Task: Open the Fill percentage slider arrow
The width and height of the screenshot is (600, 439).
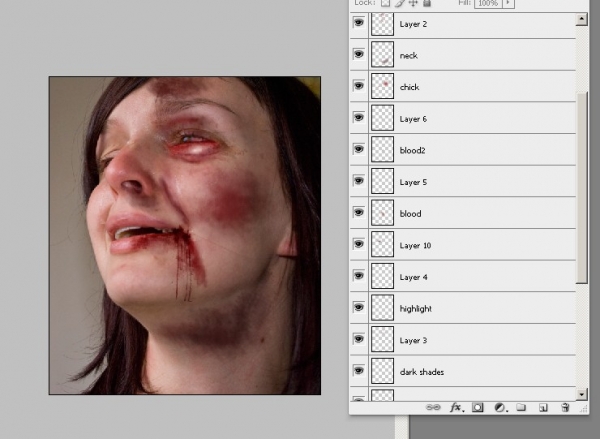Action: pos(509,3)
